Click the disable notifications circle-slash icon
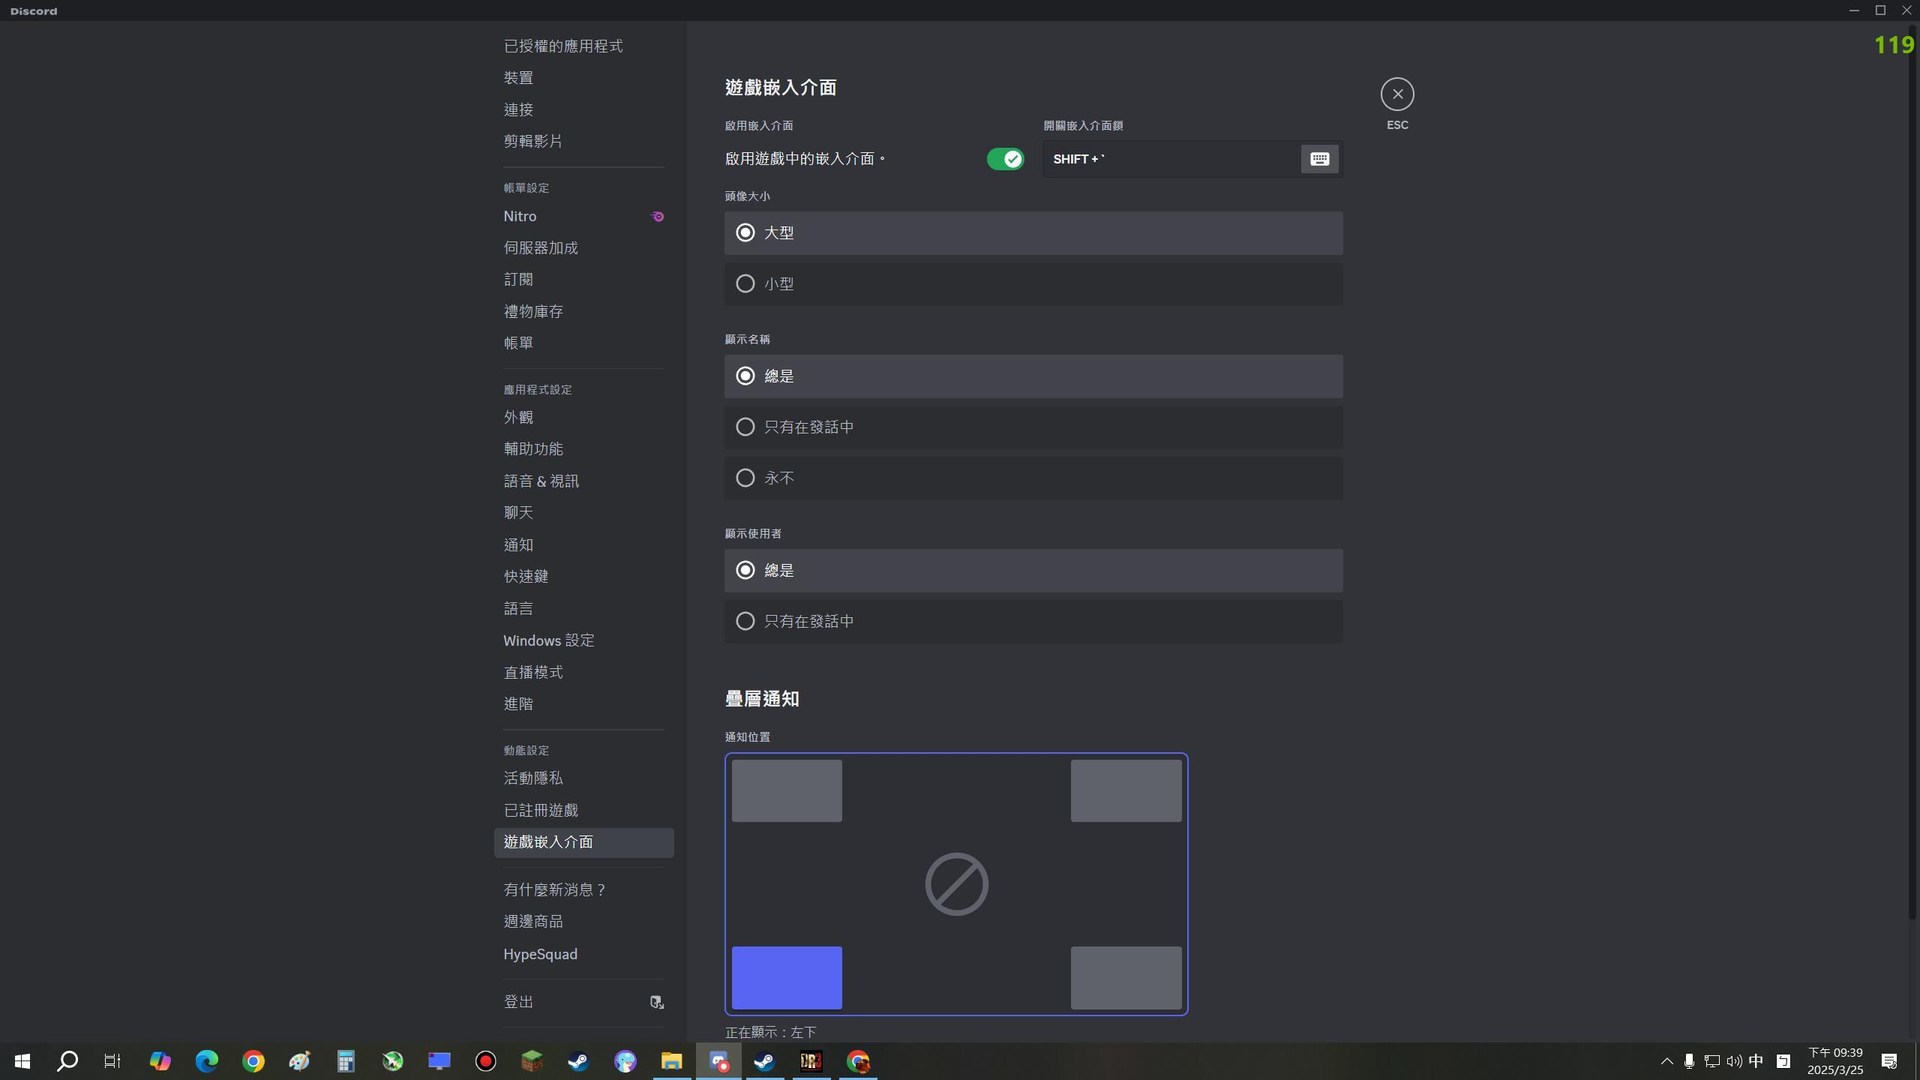Image resolution: width=1920 pixels, height=1080 pixels. 956,884
